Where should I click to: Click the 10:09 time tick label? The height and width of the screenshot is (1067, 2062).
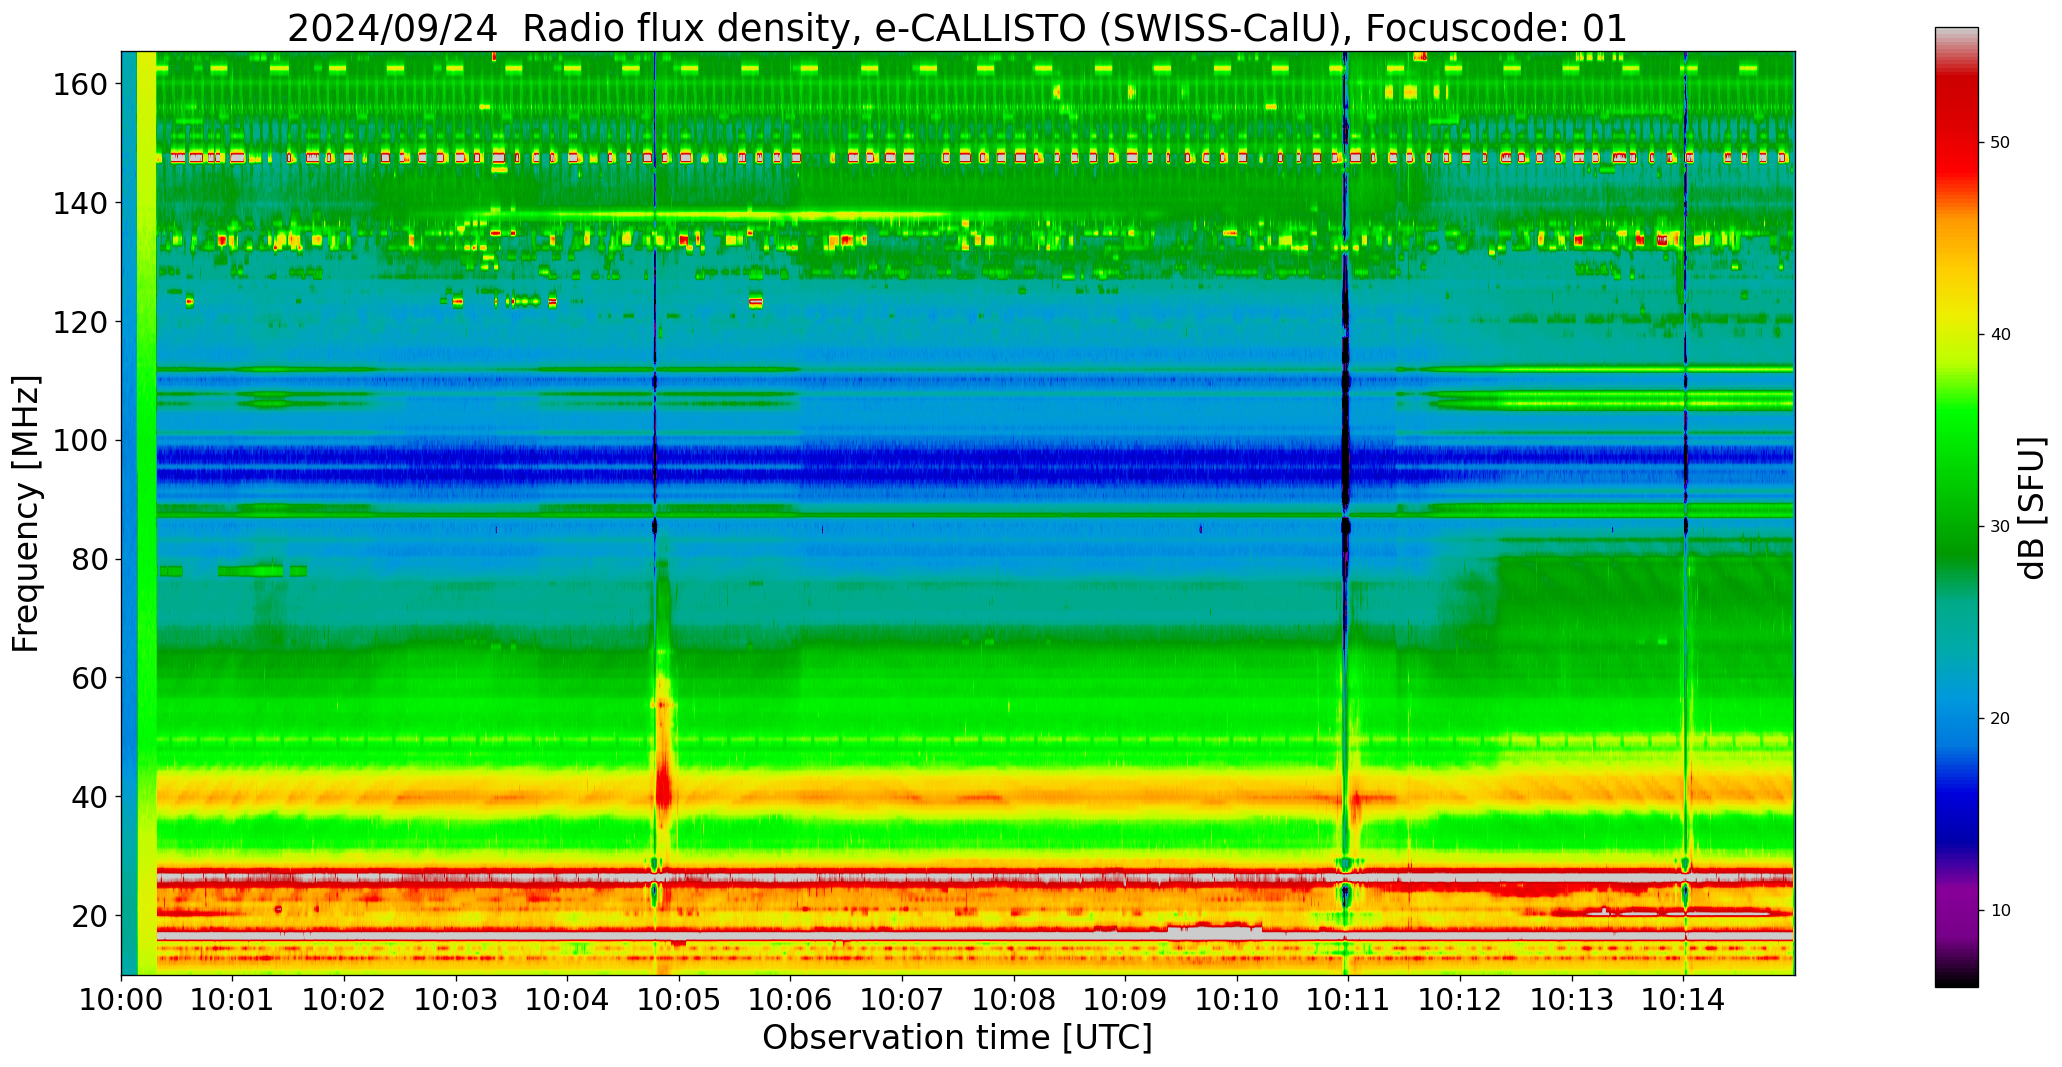tap(1125, 1000)
